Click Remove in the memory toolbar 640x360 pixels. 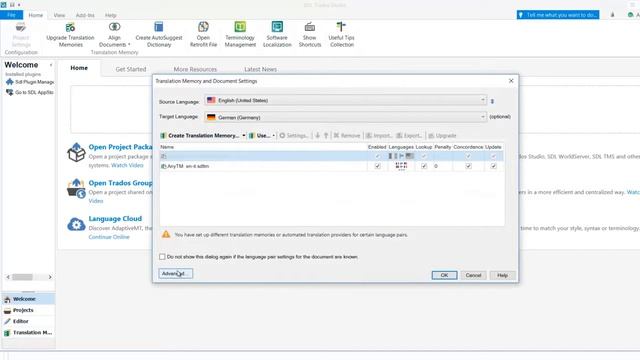point(347,136)
